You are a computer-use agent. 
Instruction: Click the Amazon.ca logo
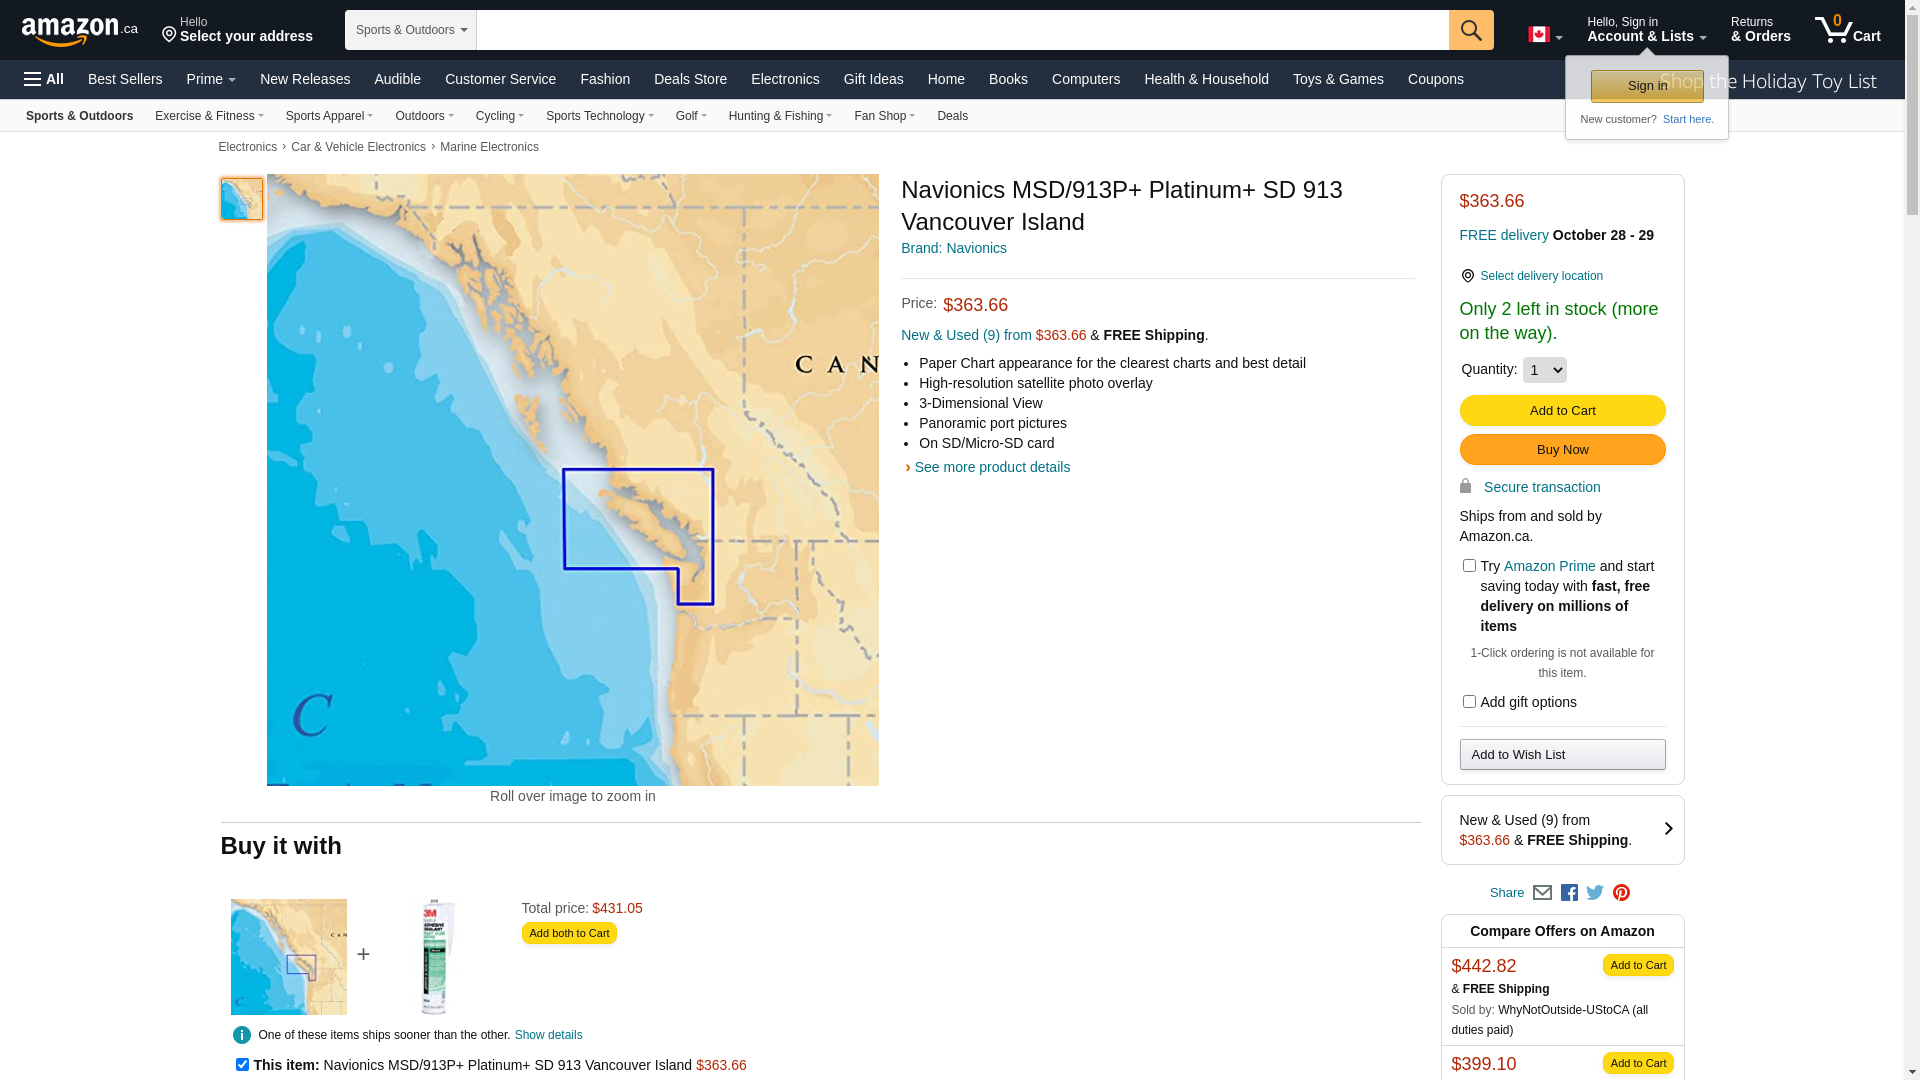point(79,31)
